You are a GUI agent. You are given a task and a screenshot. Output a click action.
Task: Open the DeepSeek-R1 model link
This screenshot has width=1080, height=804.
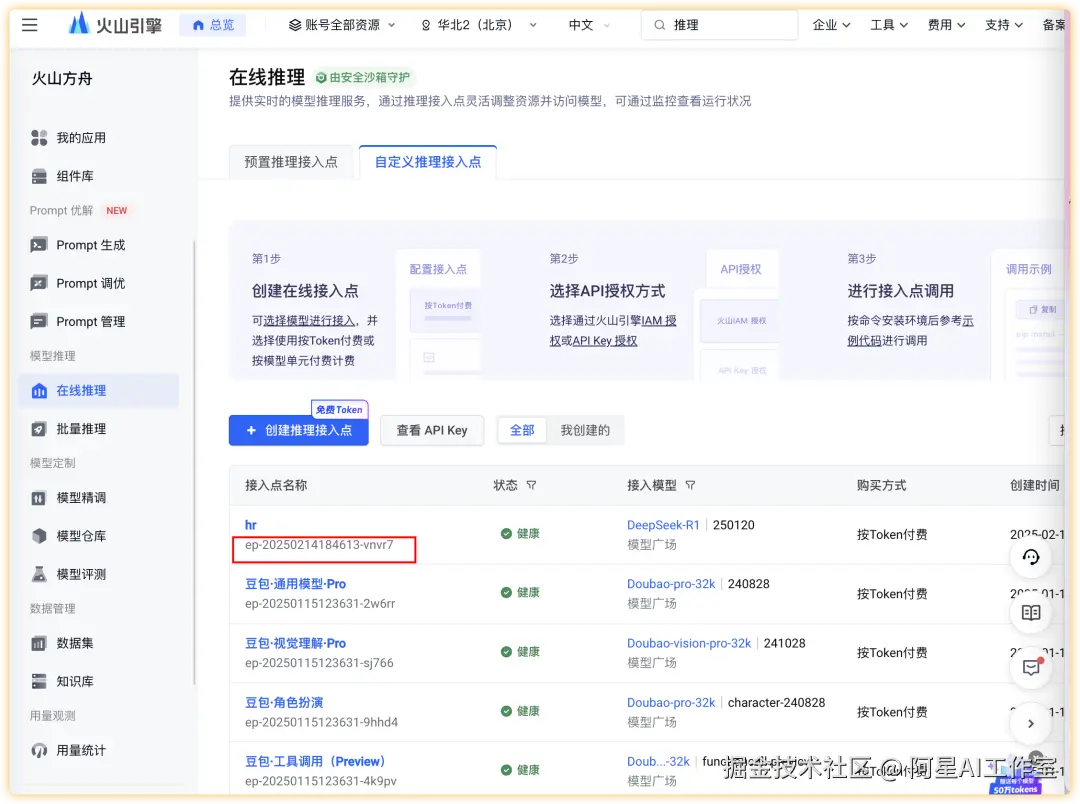(663, 525)
